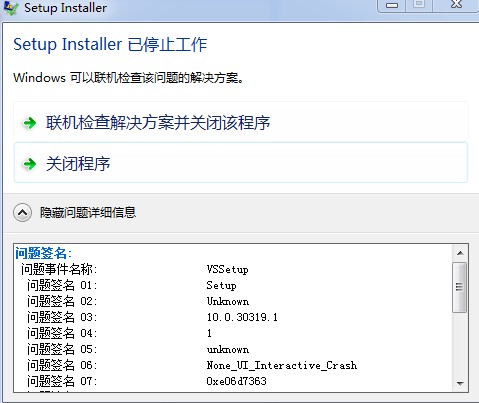
Task: Click the Setup Installer 已停止工作 heading
Action: [110, 45]
